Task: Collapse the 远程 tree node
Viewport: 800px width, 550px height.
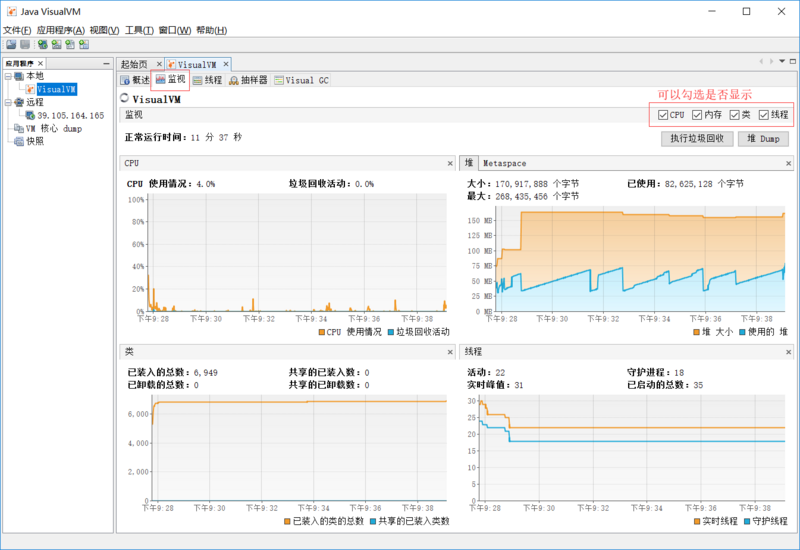Action: pos(8,102)
